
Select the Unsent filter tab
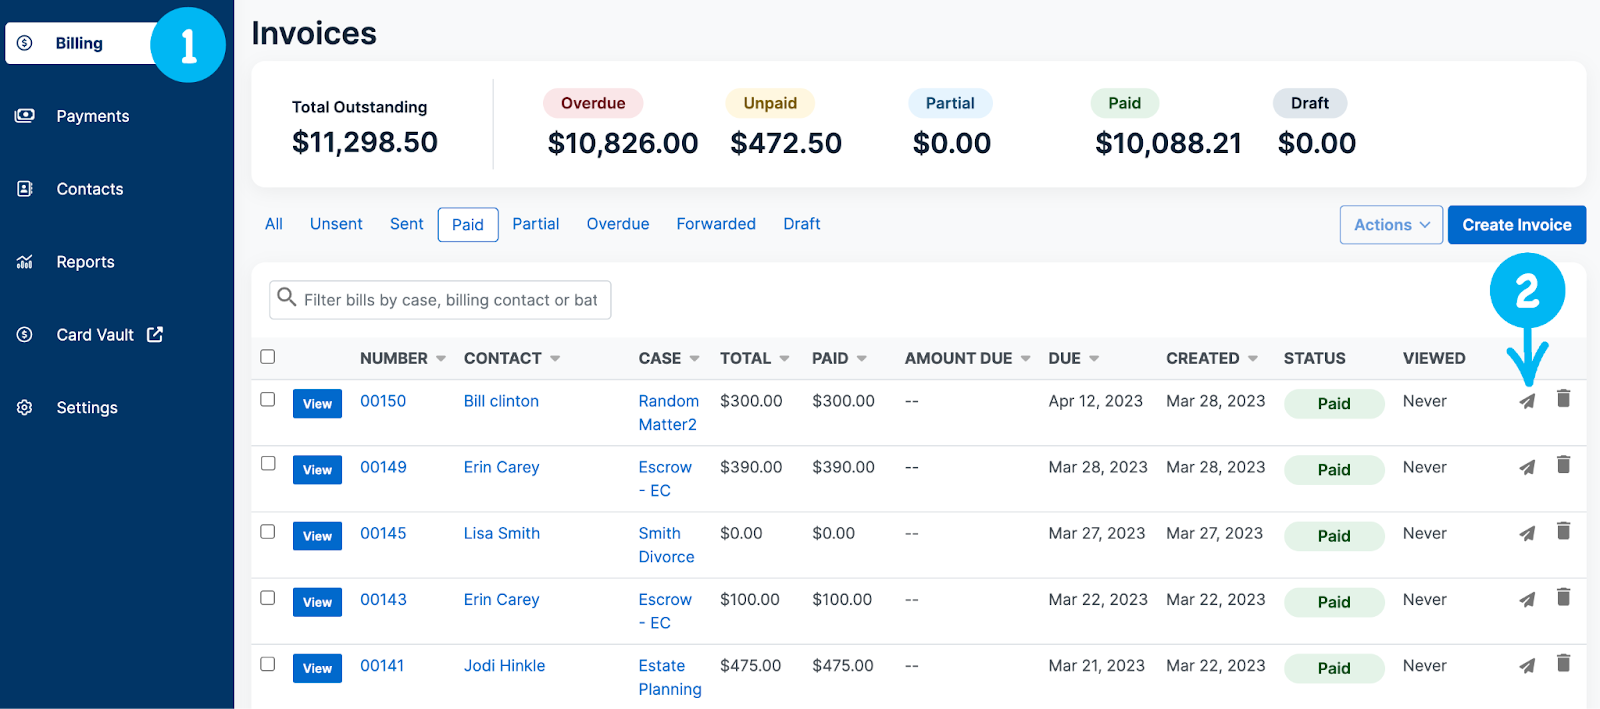[336, 224]
